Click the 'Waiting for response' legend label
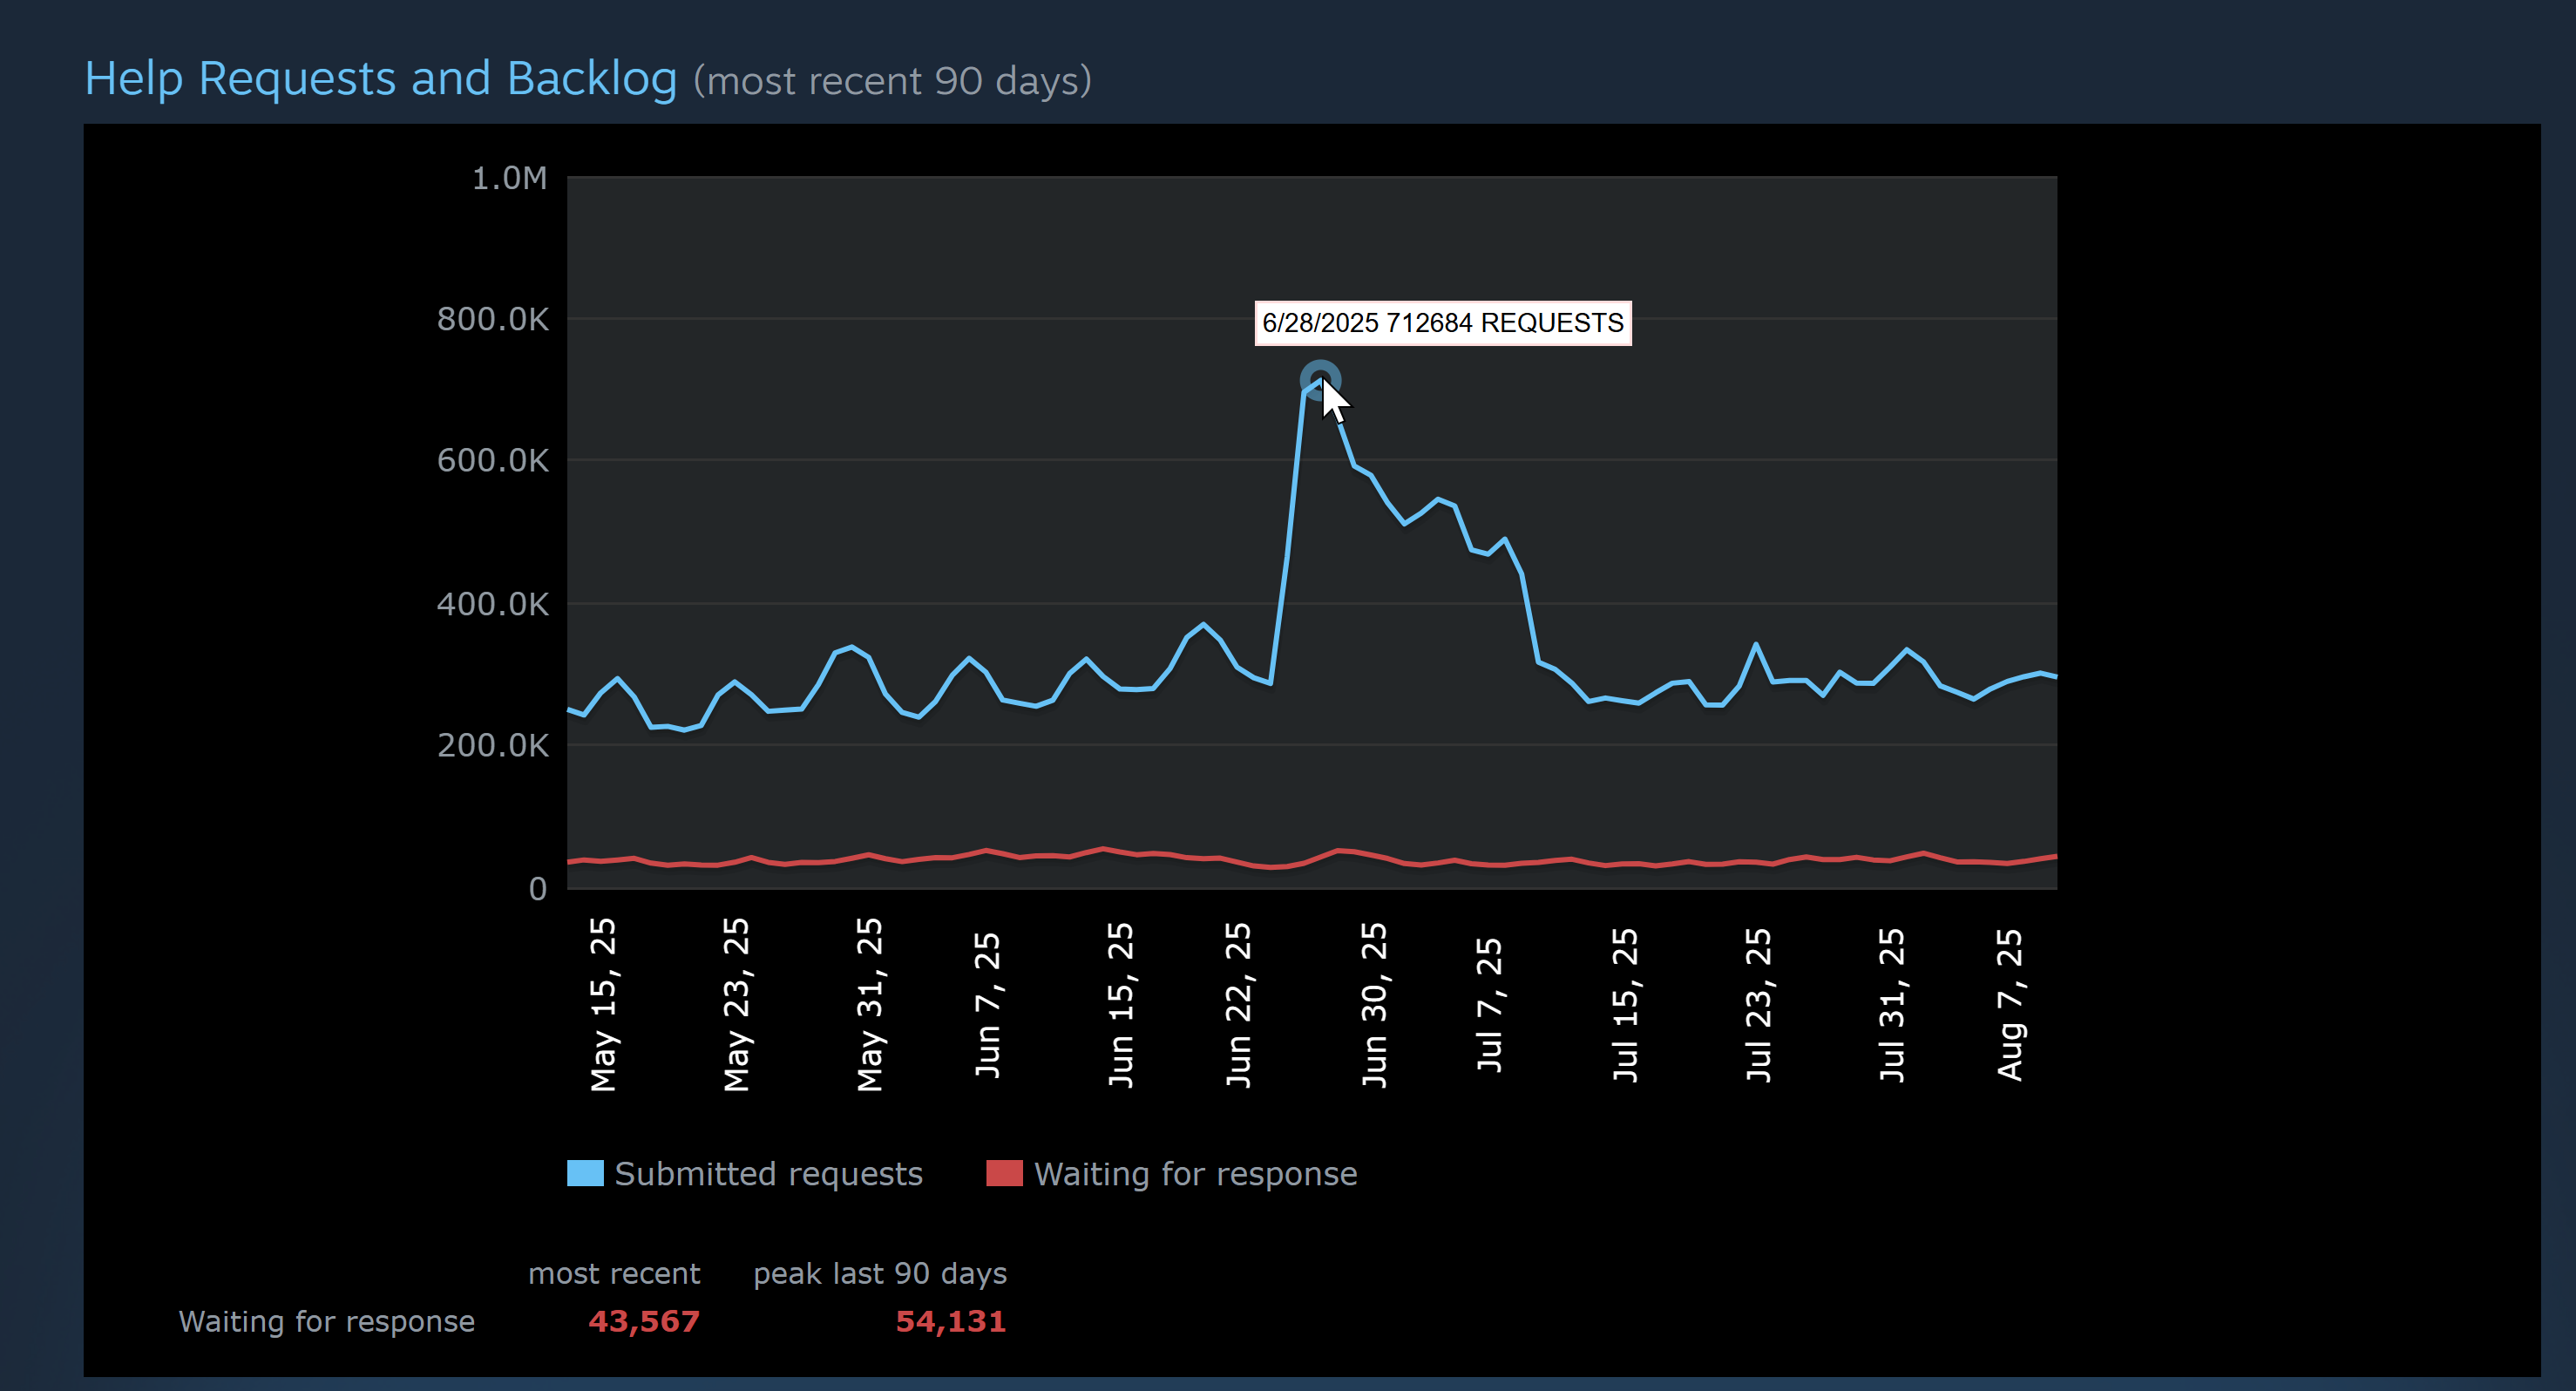This screenshot has width=2576, height=1391. (1195, 1173)
